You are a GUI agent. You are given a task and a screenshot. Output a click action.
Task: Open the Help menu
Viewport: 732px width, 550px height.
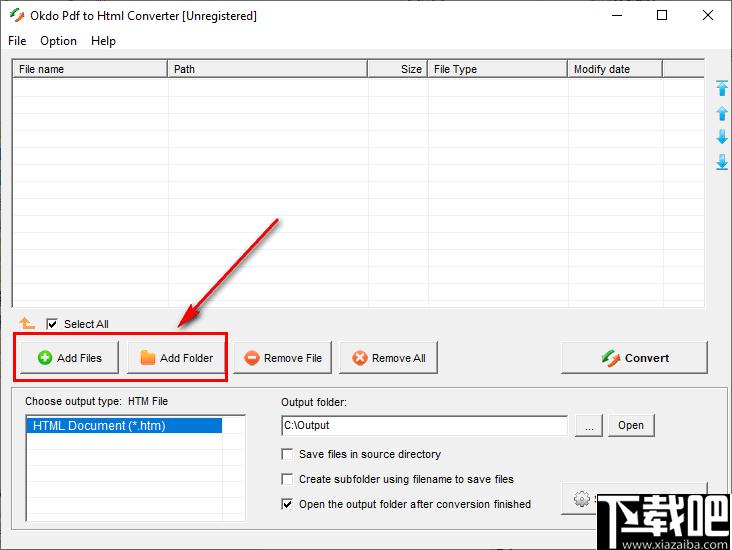tap(103, 41)
